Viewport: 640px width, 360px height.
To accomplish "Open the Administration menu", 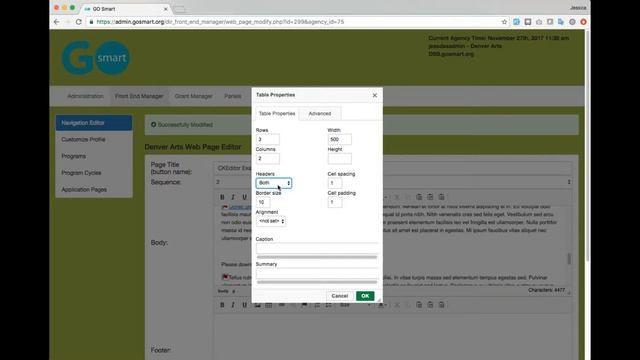I will (85, 96).
